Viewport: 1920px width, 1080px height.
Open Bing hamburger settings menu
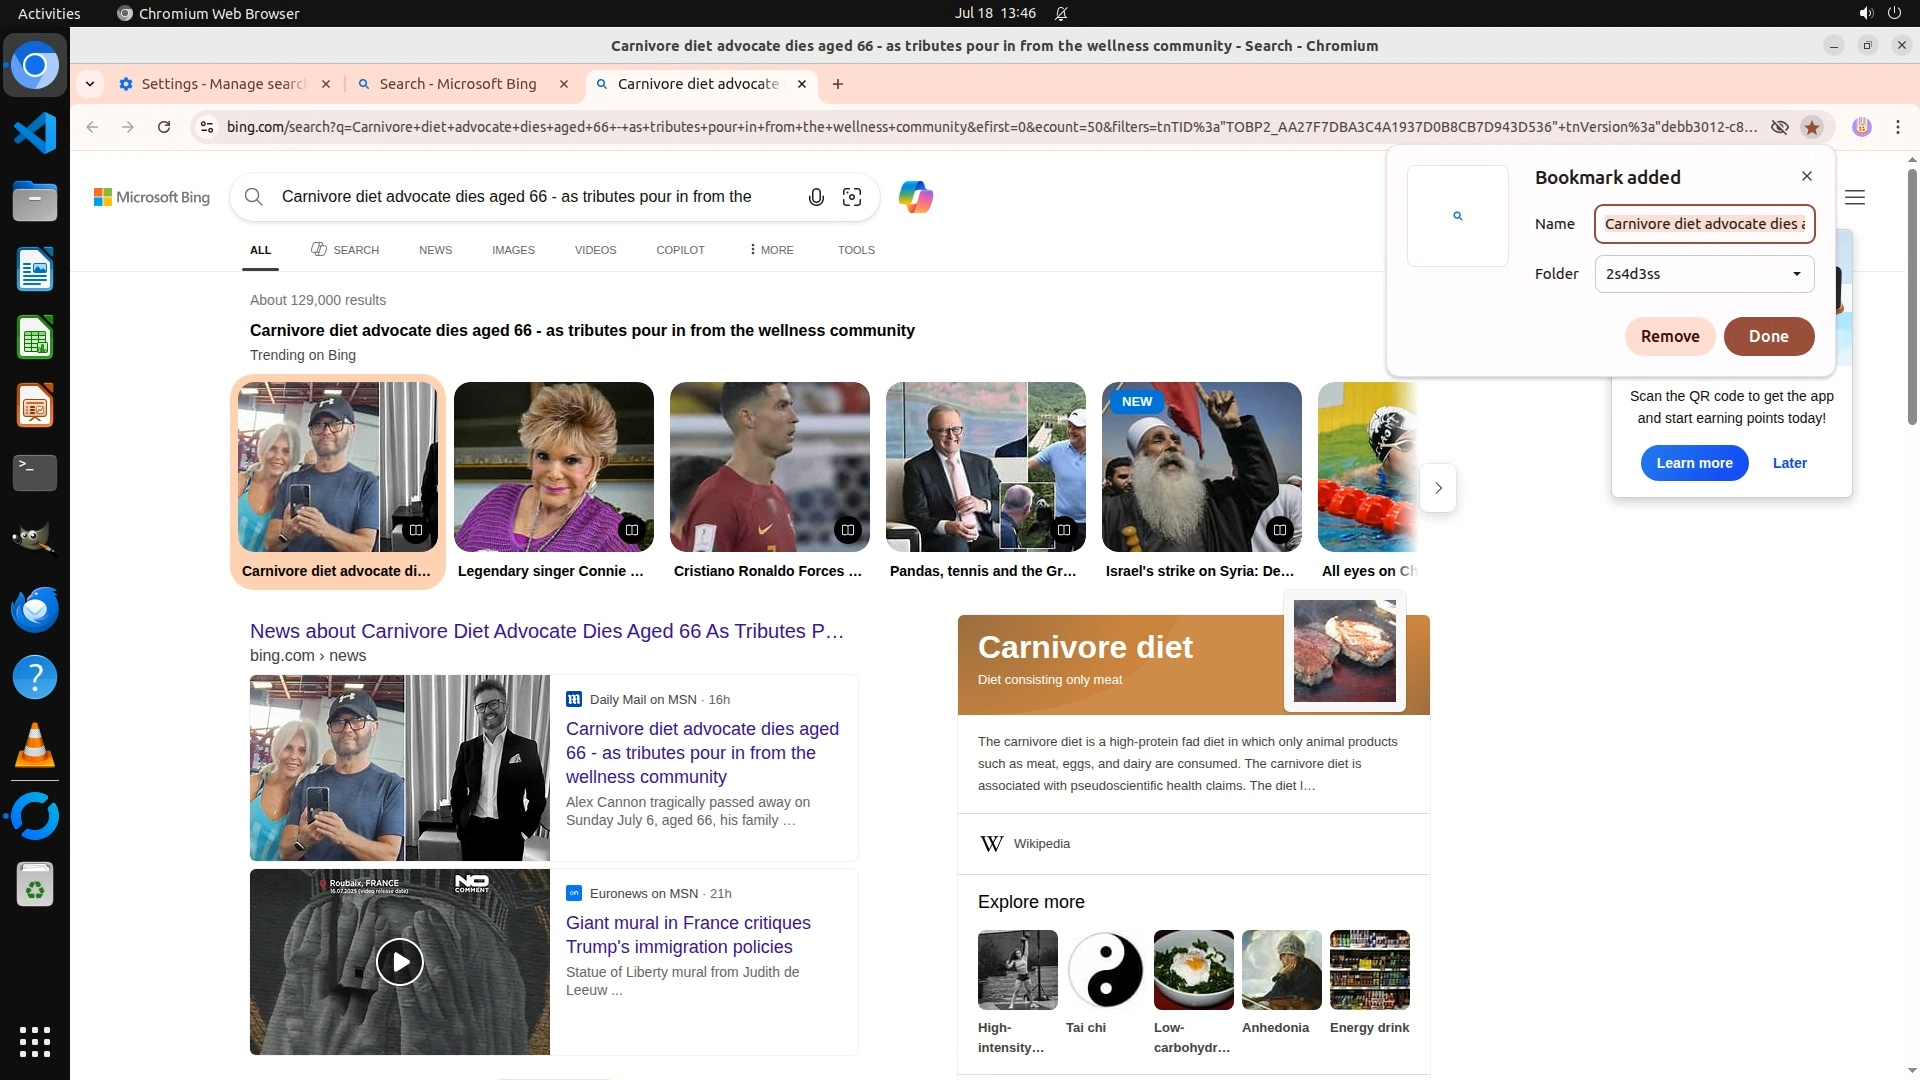coord(1855,197)
